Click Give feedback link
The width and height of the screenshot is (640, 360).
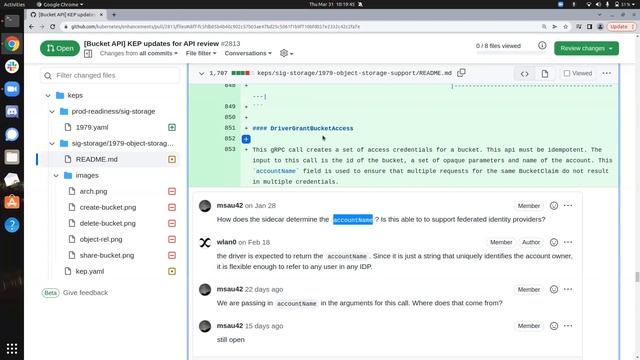click(85, 293)
